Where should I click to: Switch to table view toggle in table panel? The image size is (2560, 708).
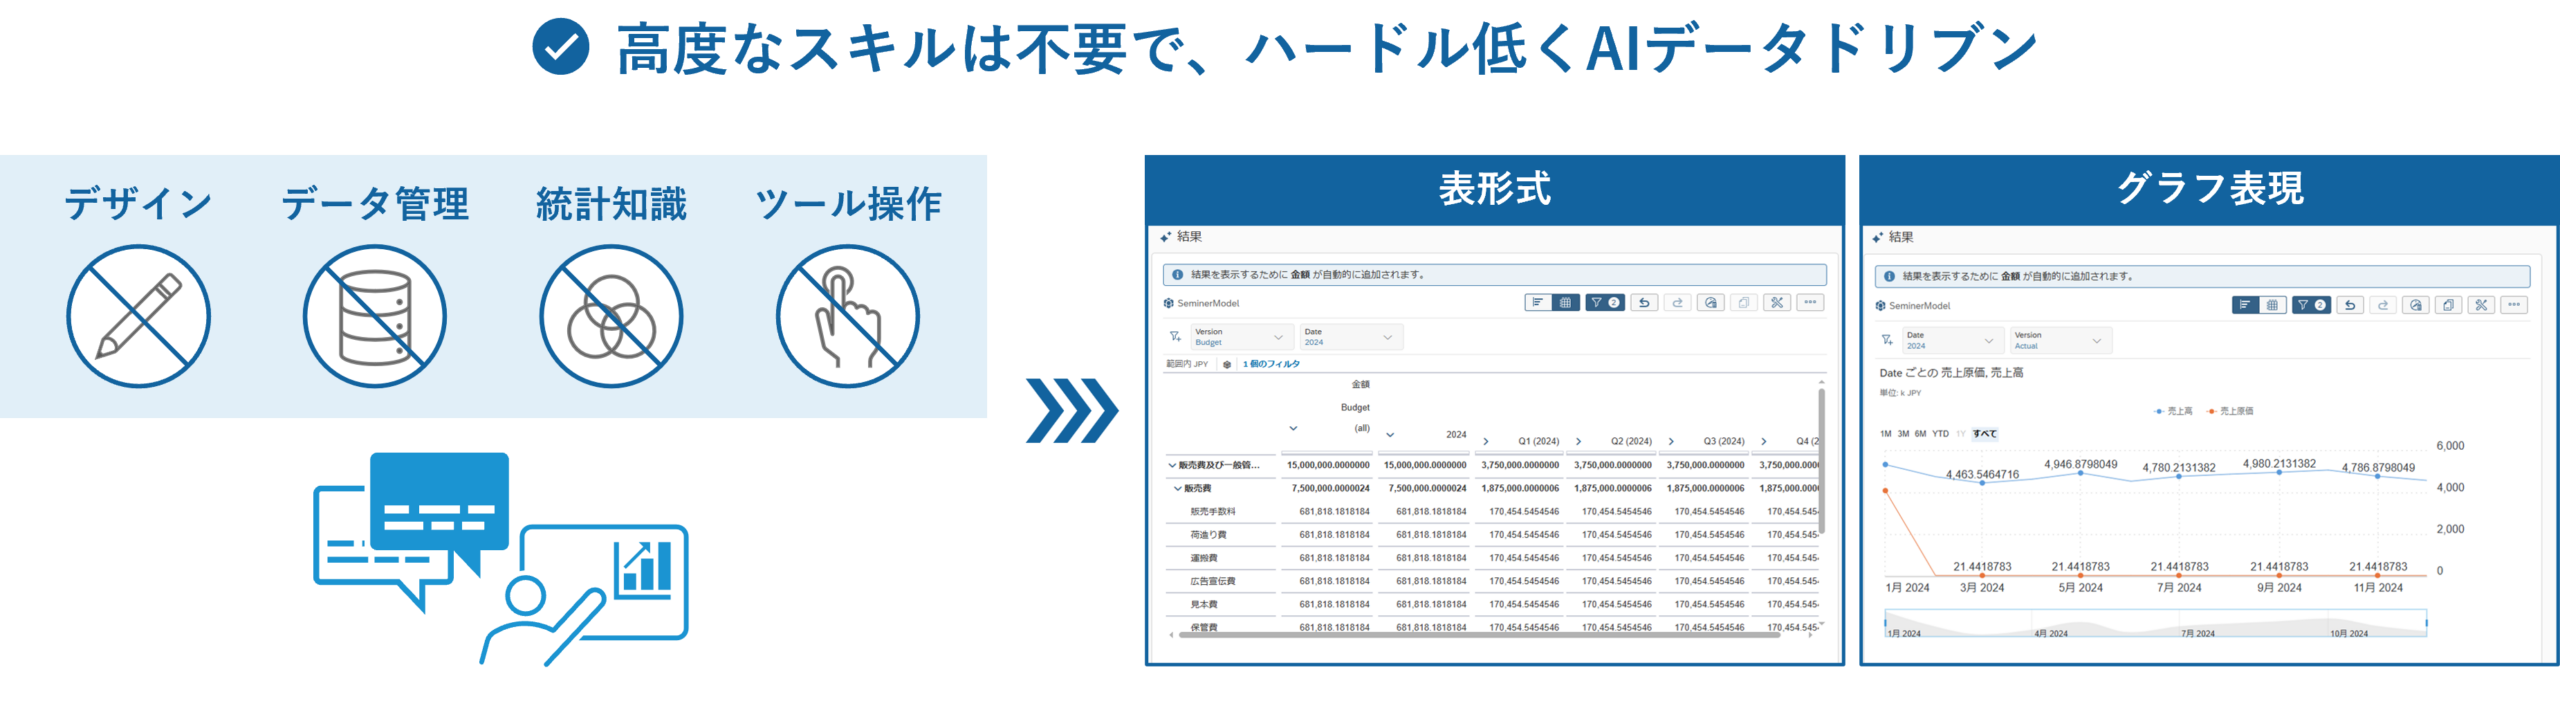point(1565,303)
